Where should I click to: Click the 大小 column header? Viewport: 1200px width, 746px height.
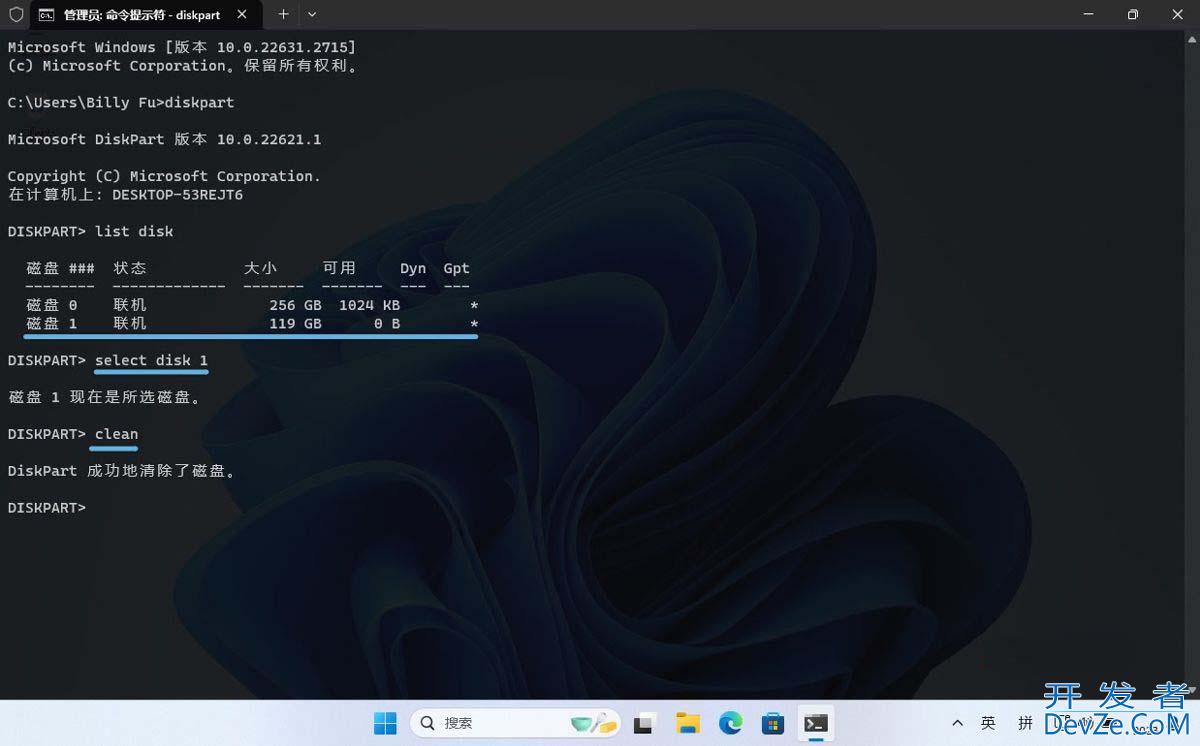(x=260, y=268)
